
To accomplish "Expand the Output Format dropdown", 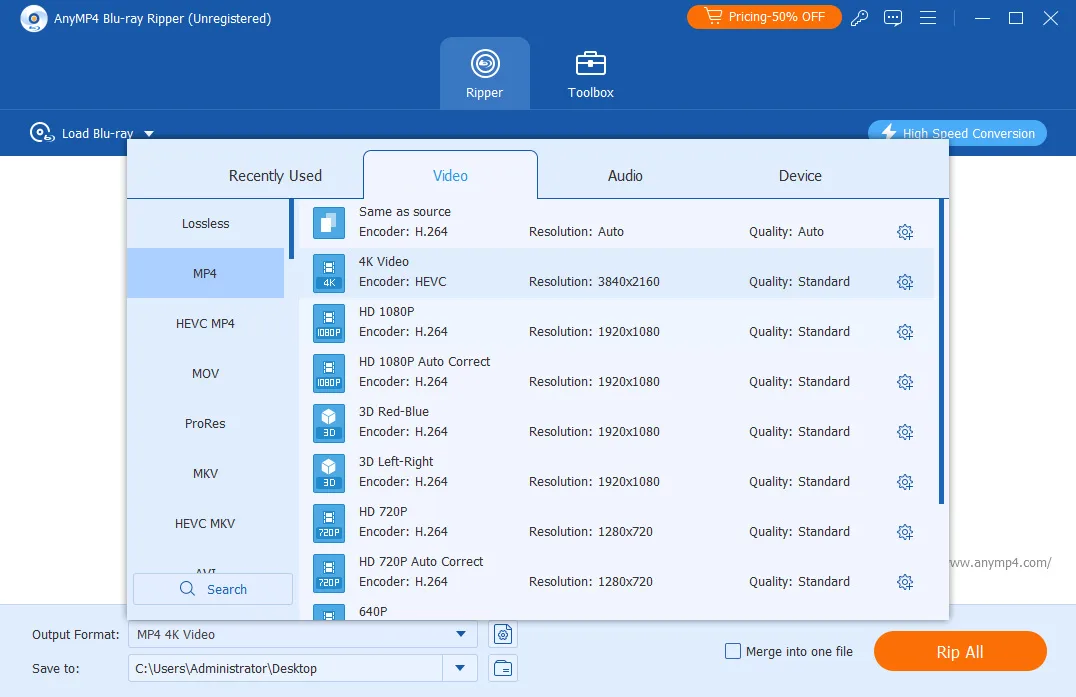I will [x=461, y=635].
